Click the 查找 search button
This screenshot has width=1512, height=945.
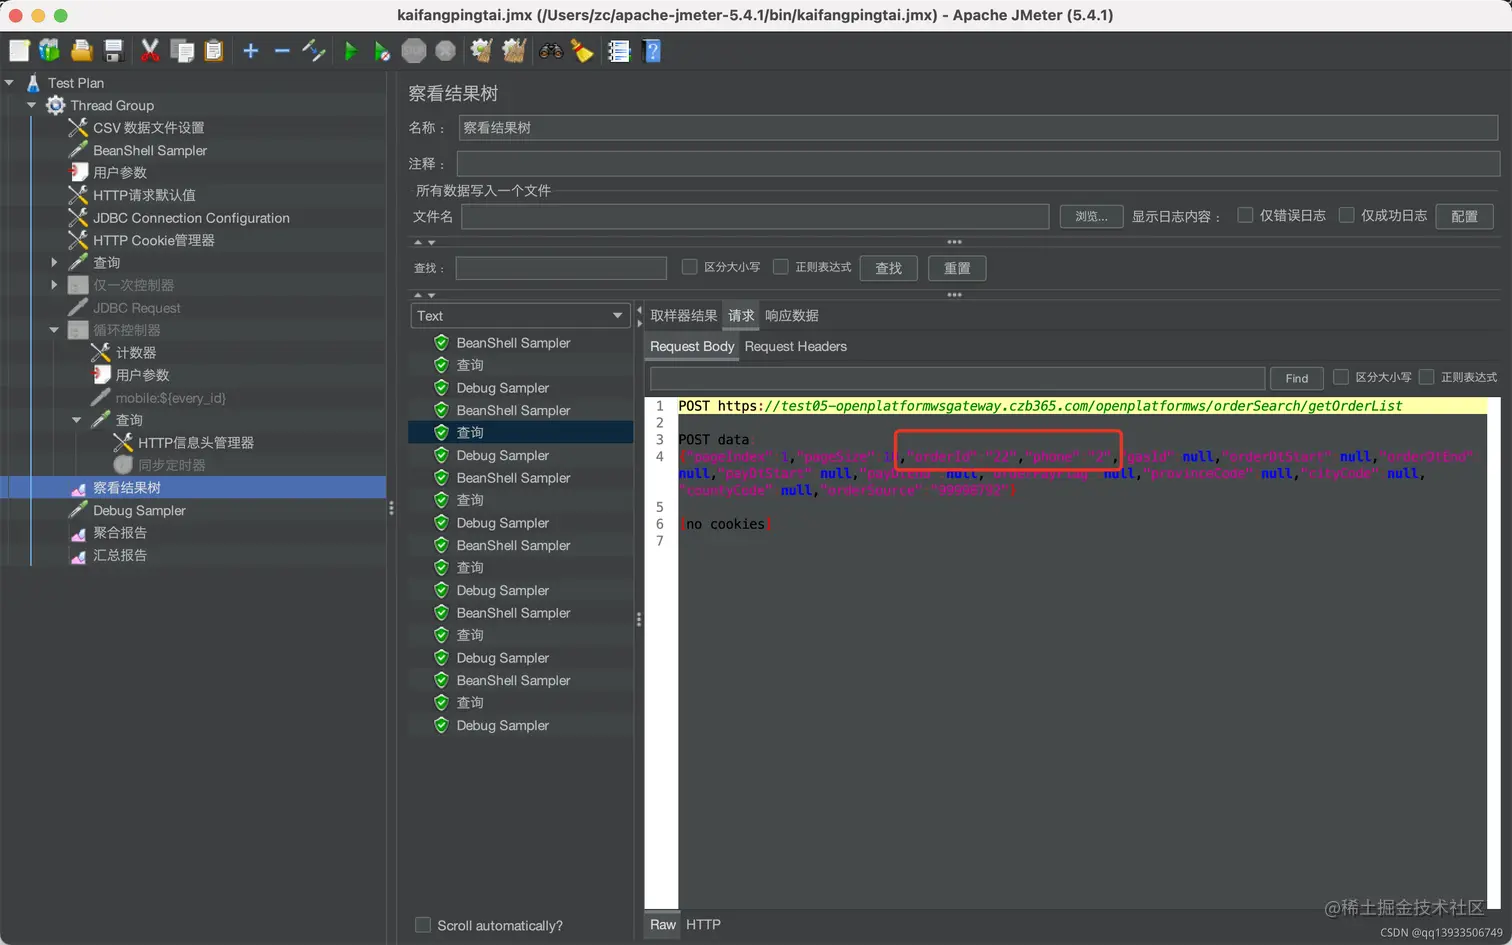tap(889, 268)
